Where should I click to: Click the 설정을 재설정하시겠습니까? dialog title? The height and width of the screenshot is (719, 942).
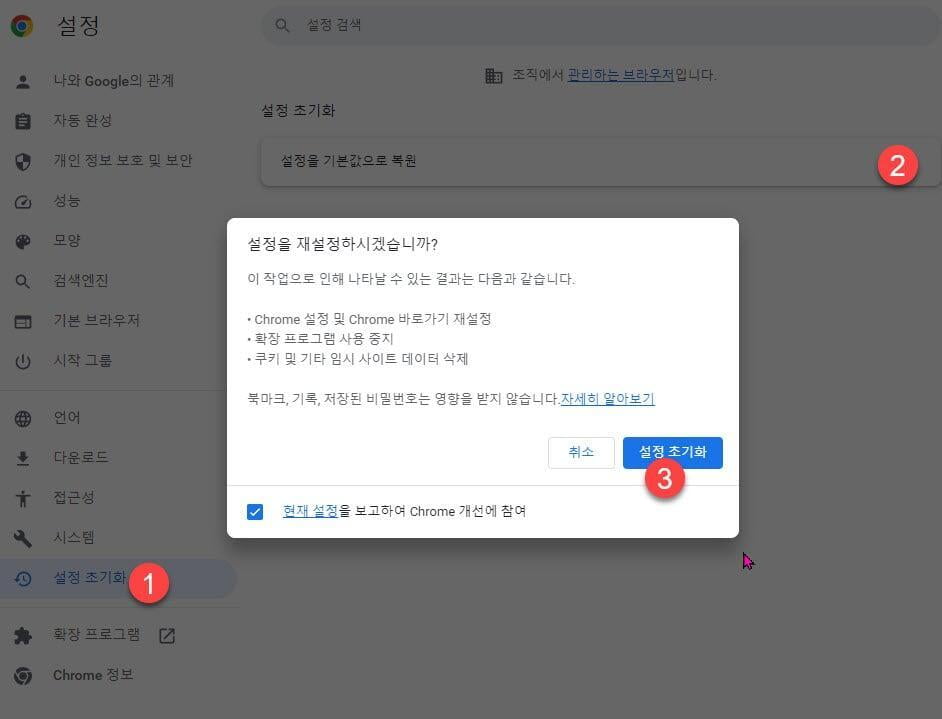[x=342, y=244]
